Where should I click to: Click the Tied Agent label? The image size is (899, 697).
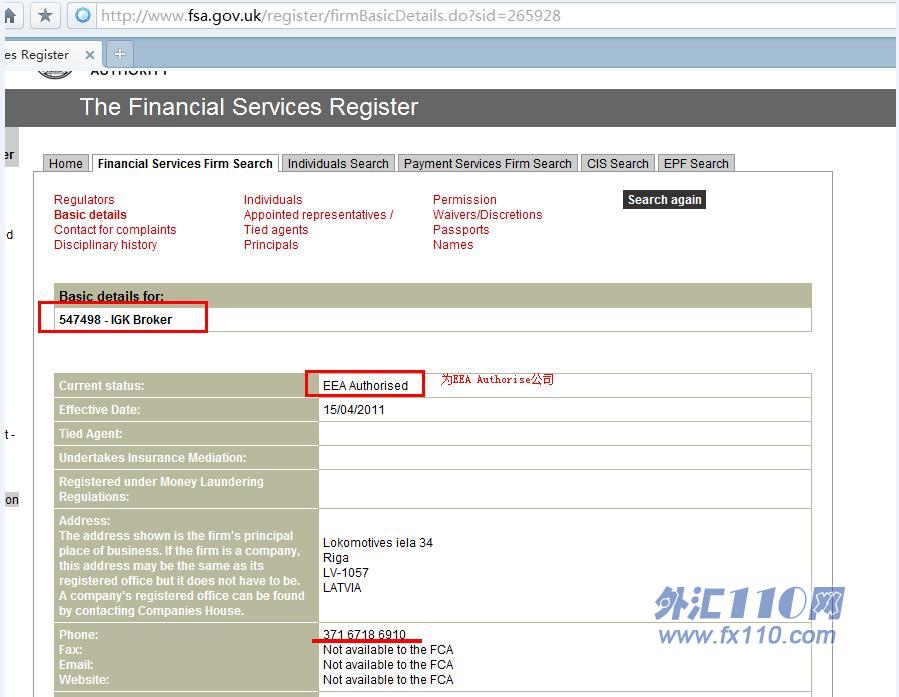click(91, 433)
